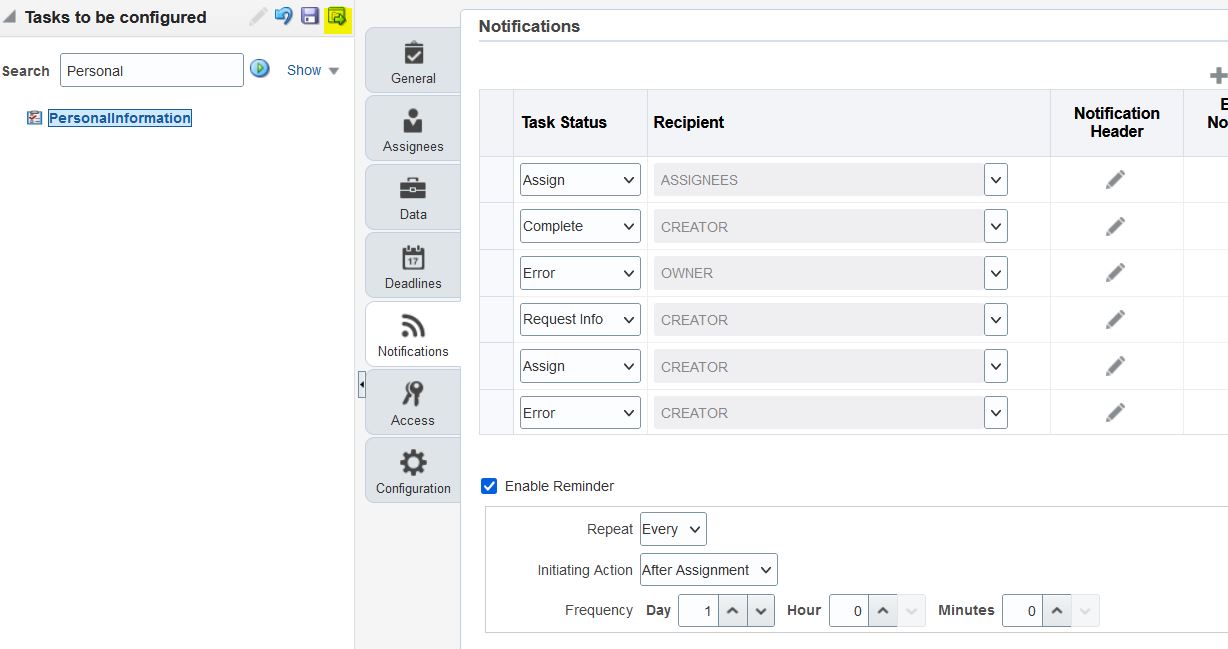Viewport: 1228px width, 649px height.
Task: Open recipient dropdown arrow in the Complete row
Action: 996,226
